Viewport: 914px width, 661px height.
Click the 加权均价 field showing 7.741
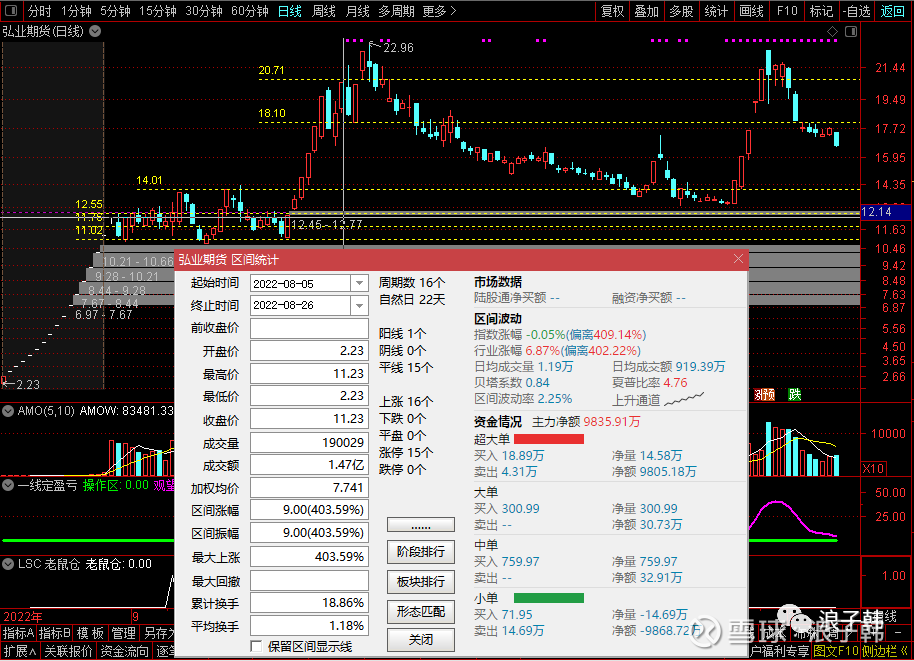click(310, 488)
